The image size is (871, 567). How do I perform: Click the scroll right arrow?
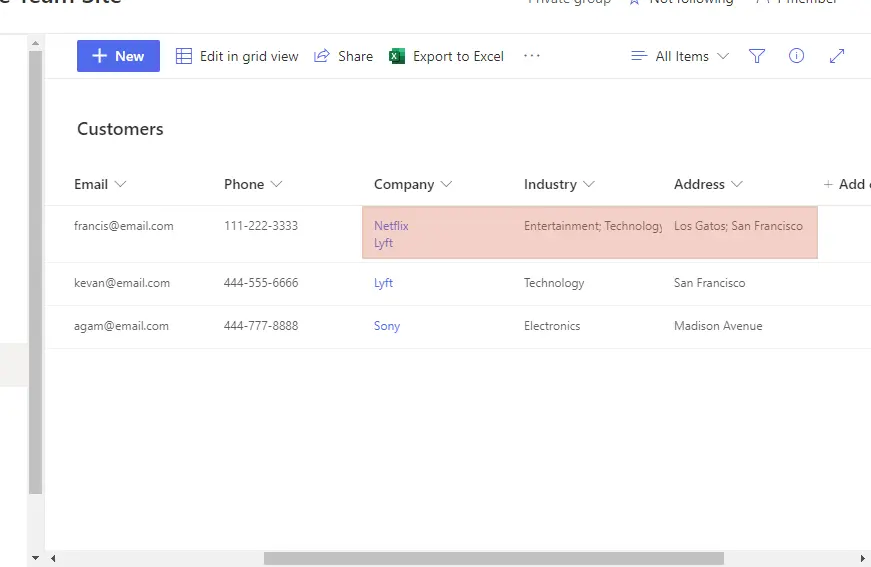point(863,558)
